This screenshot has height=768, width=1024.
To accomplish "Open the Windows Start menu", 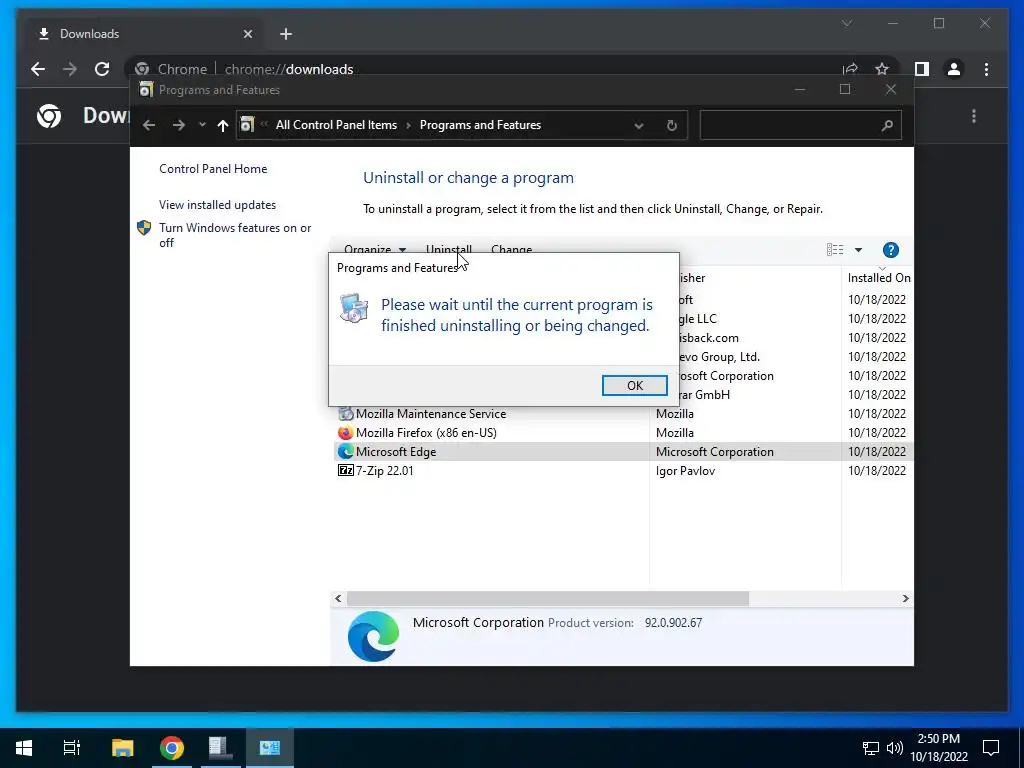I will click(24, 748).
